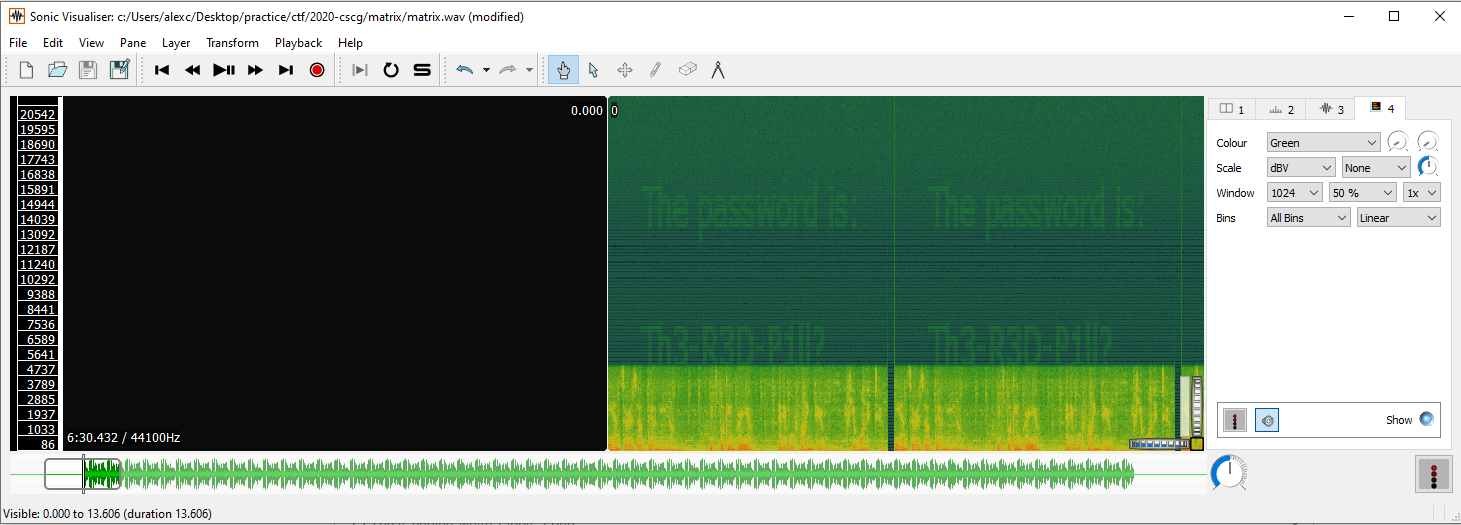
Task: Save the session with the floppy disk icon
Action: pos(88,70)
